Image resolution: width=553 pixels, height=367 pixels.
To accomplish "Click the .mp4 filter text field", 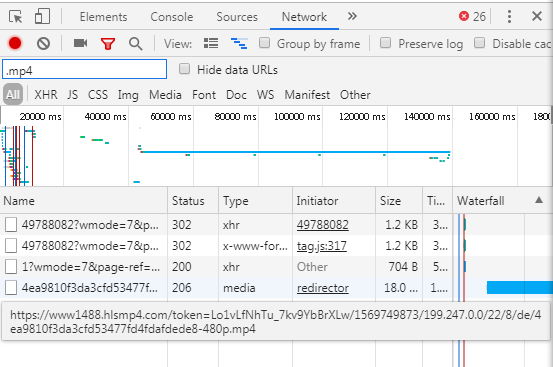I will 85,69.
